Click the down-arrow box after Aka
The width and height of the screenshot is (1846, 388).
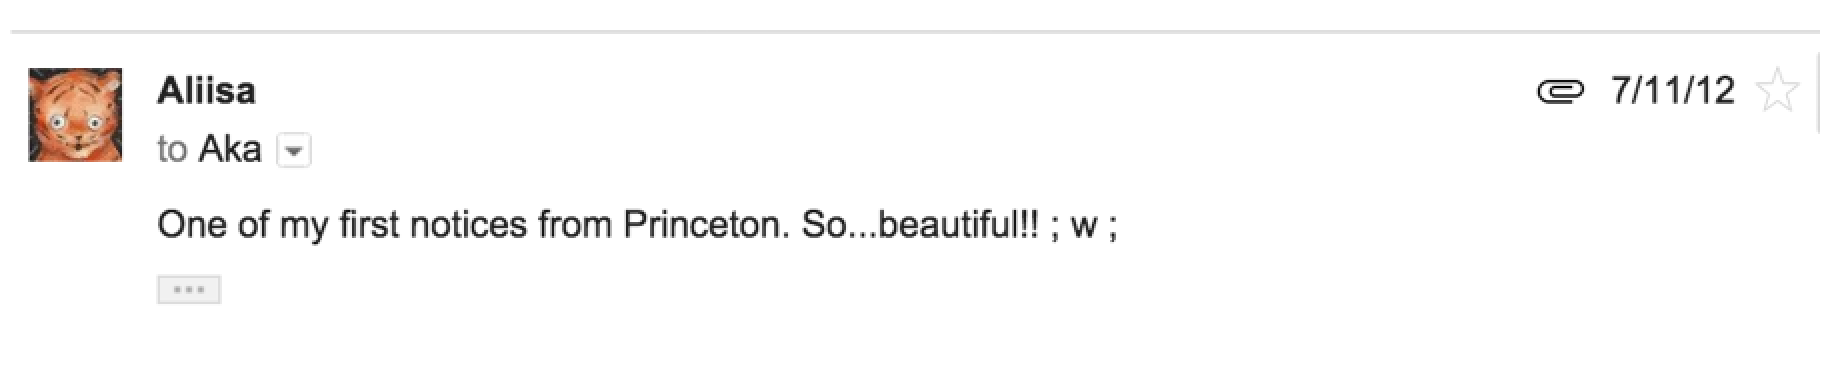tap(293, 151)
